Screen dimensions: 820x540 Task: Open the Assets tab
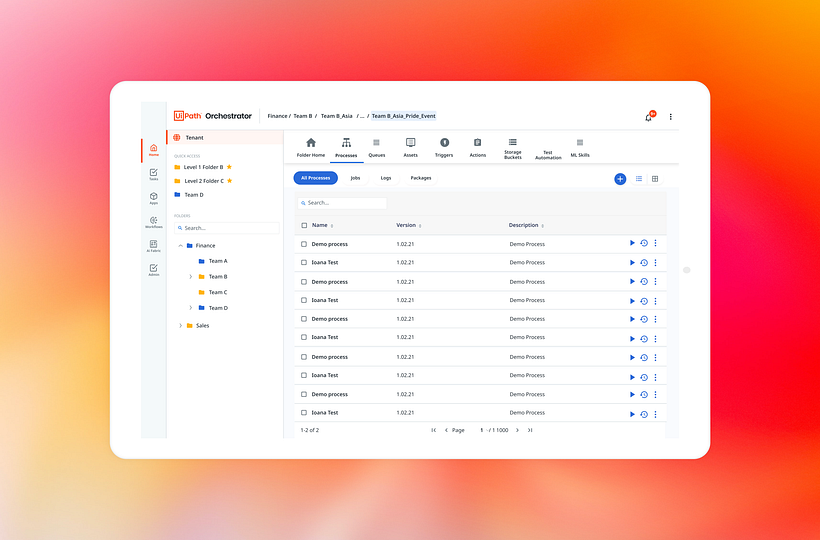coord(411,148)
